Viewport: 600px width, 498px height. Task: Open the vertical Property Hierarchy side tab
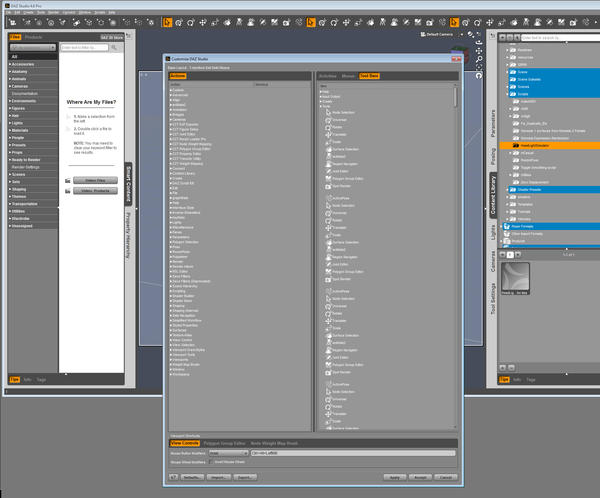(129, 236)
